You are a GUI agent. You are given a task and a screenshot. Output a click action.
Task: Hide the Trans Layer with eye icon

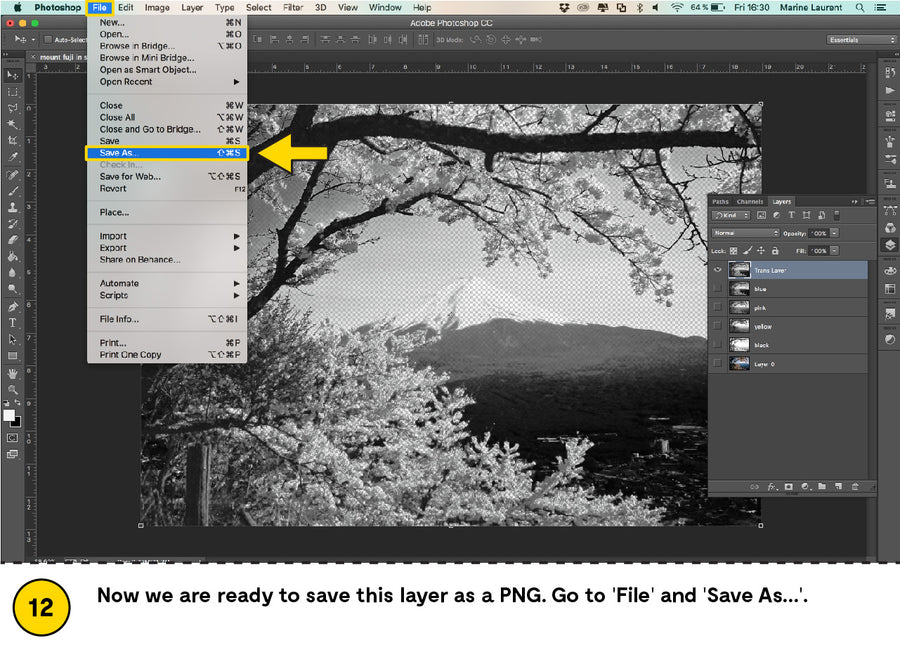coord(717,270)
